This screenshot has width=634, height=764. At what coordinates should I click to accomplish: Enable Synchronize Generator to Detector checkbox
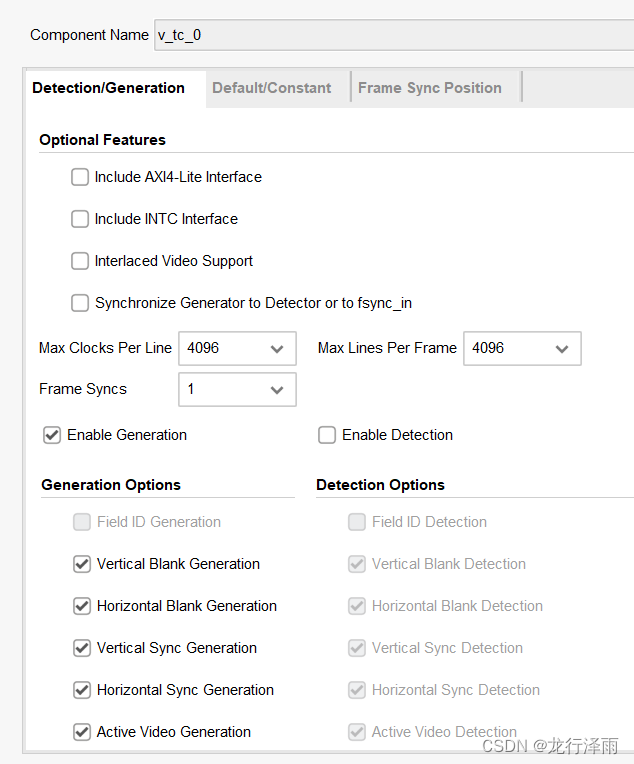[80, 303]
